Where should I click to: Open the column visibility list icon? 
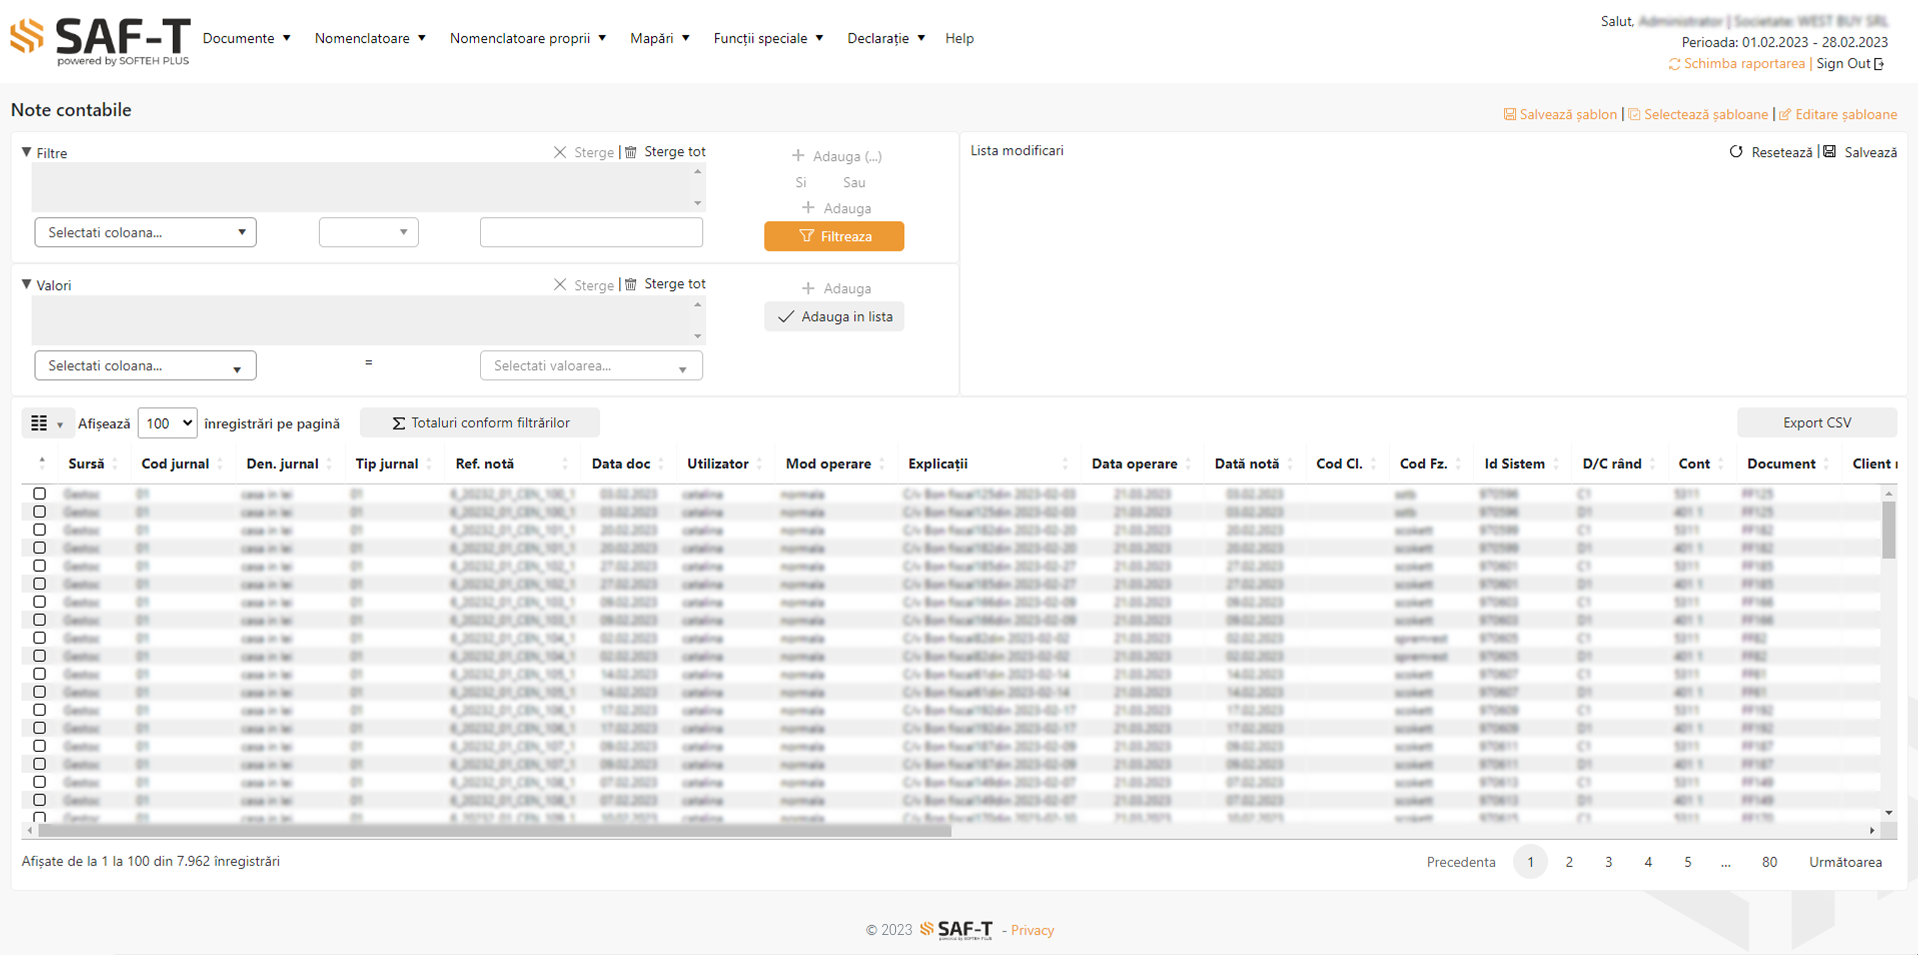(46, 423)
